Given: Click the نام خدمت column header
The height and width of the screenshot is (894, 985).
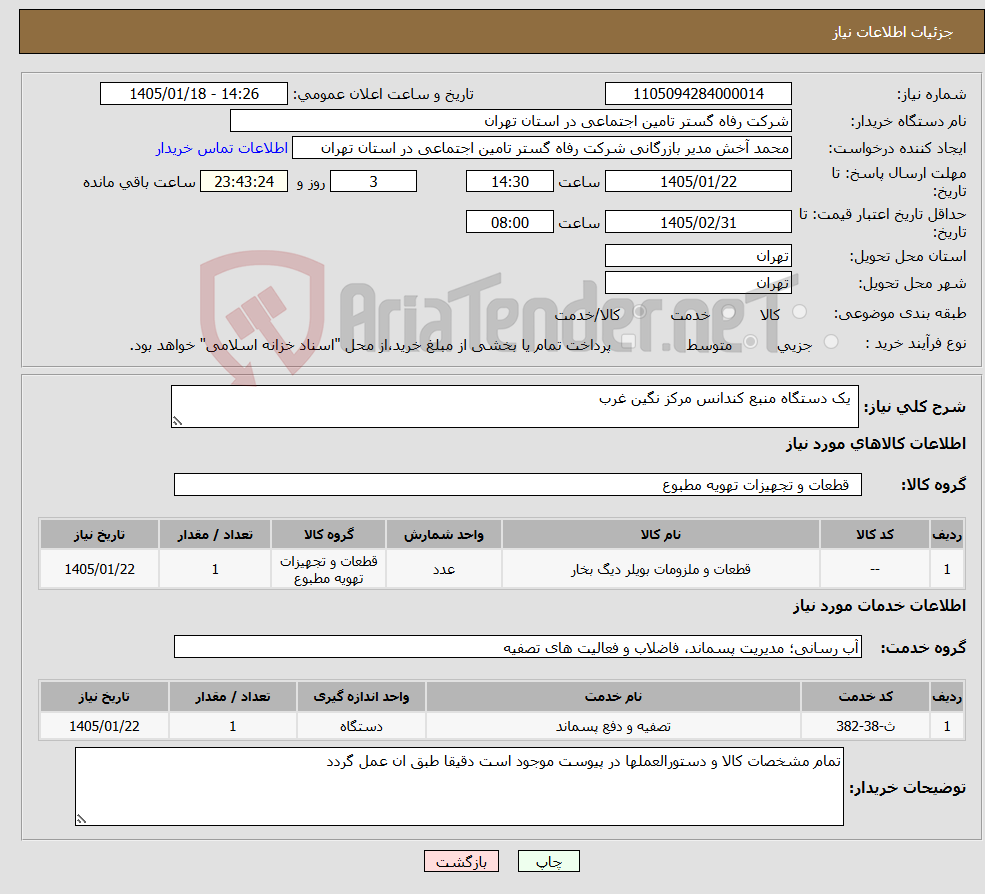Looking at the screenshot, I should (x=613, y=697).
